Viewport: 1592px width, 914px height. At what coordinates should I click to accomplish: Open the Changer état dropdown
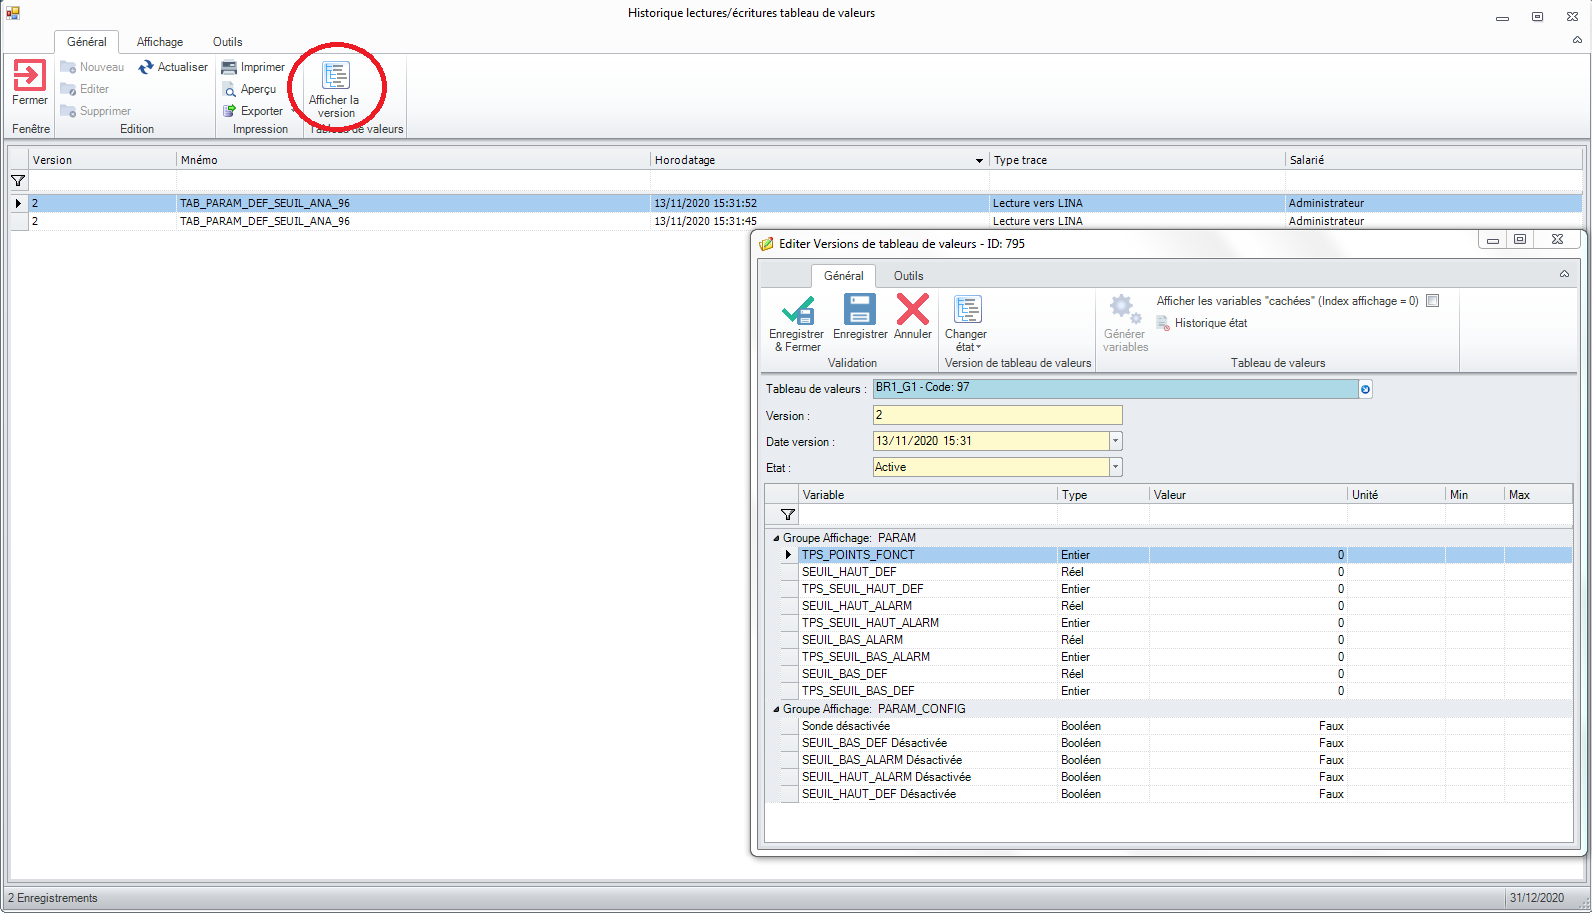click(x=966, y=322)
